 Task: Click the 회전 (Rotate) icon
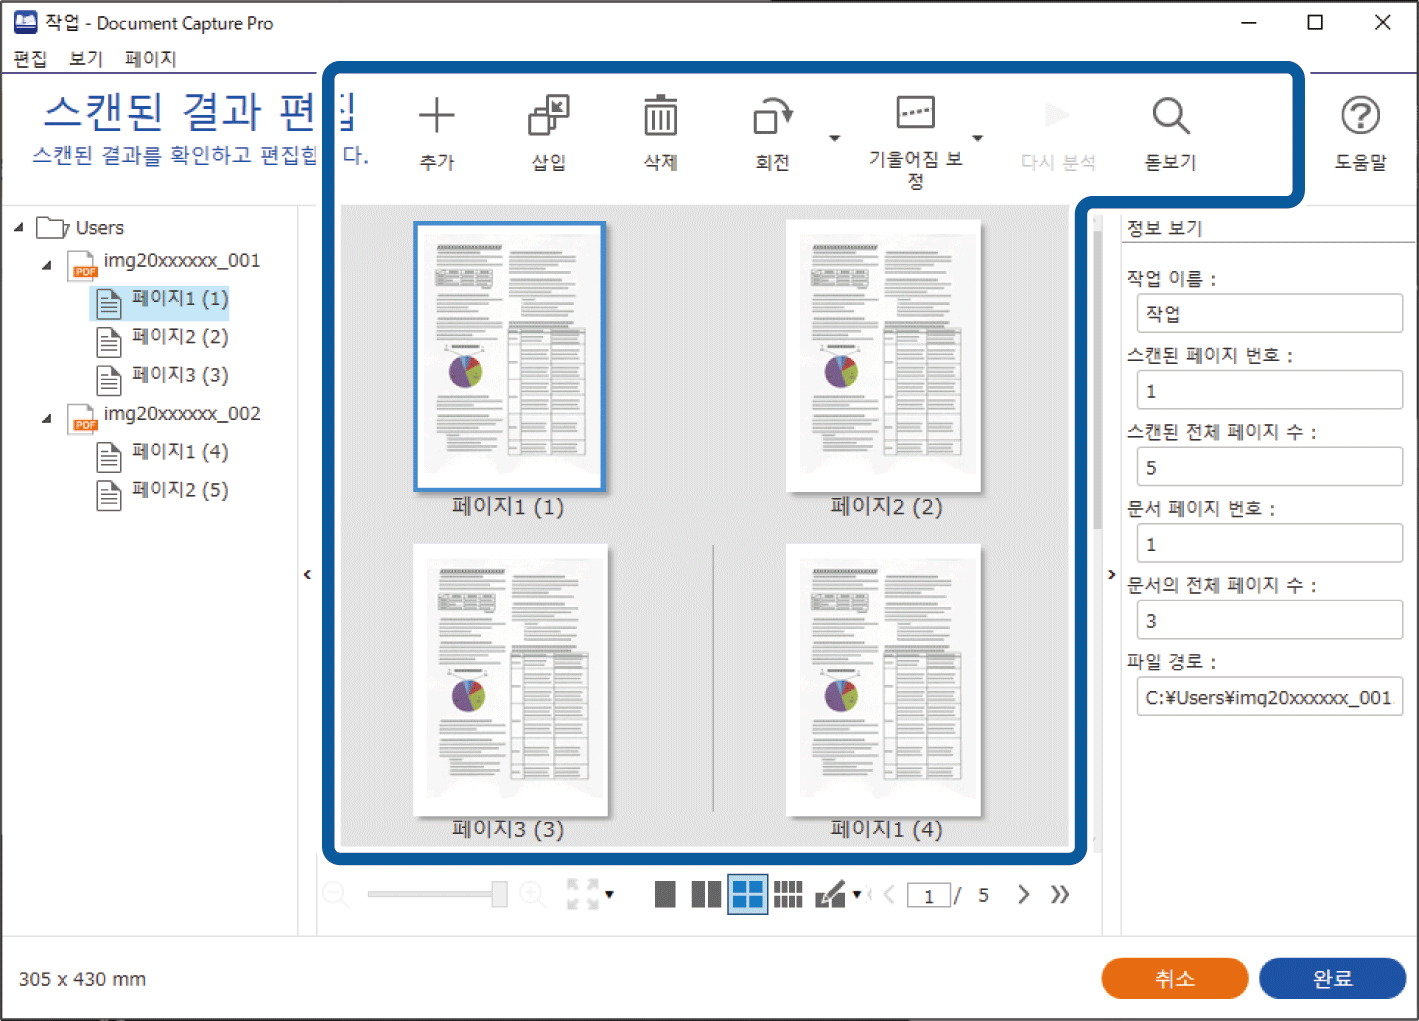pyautogui.click(x=772, y=117)
